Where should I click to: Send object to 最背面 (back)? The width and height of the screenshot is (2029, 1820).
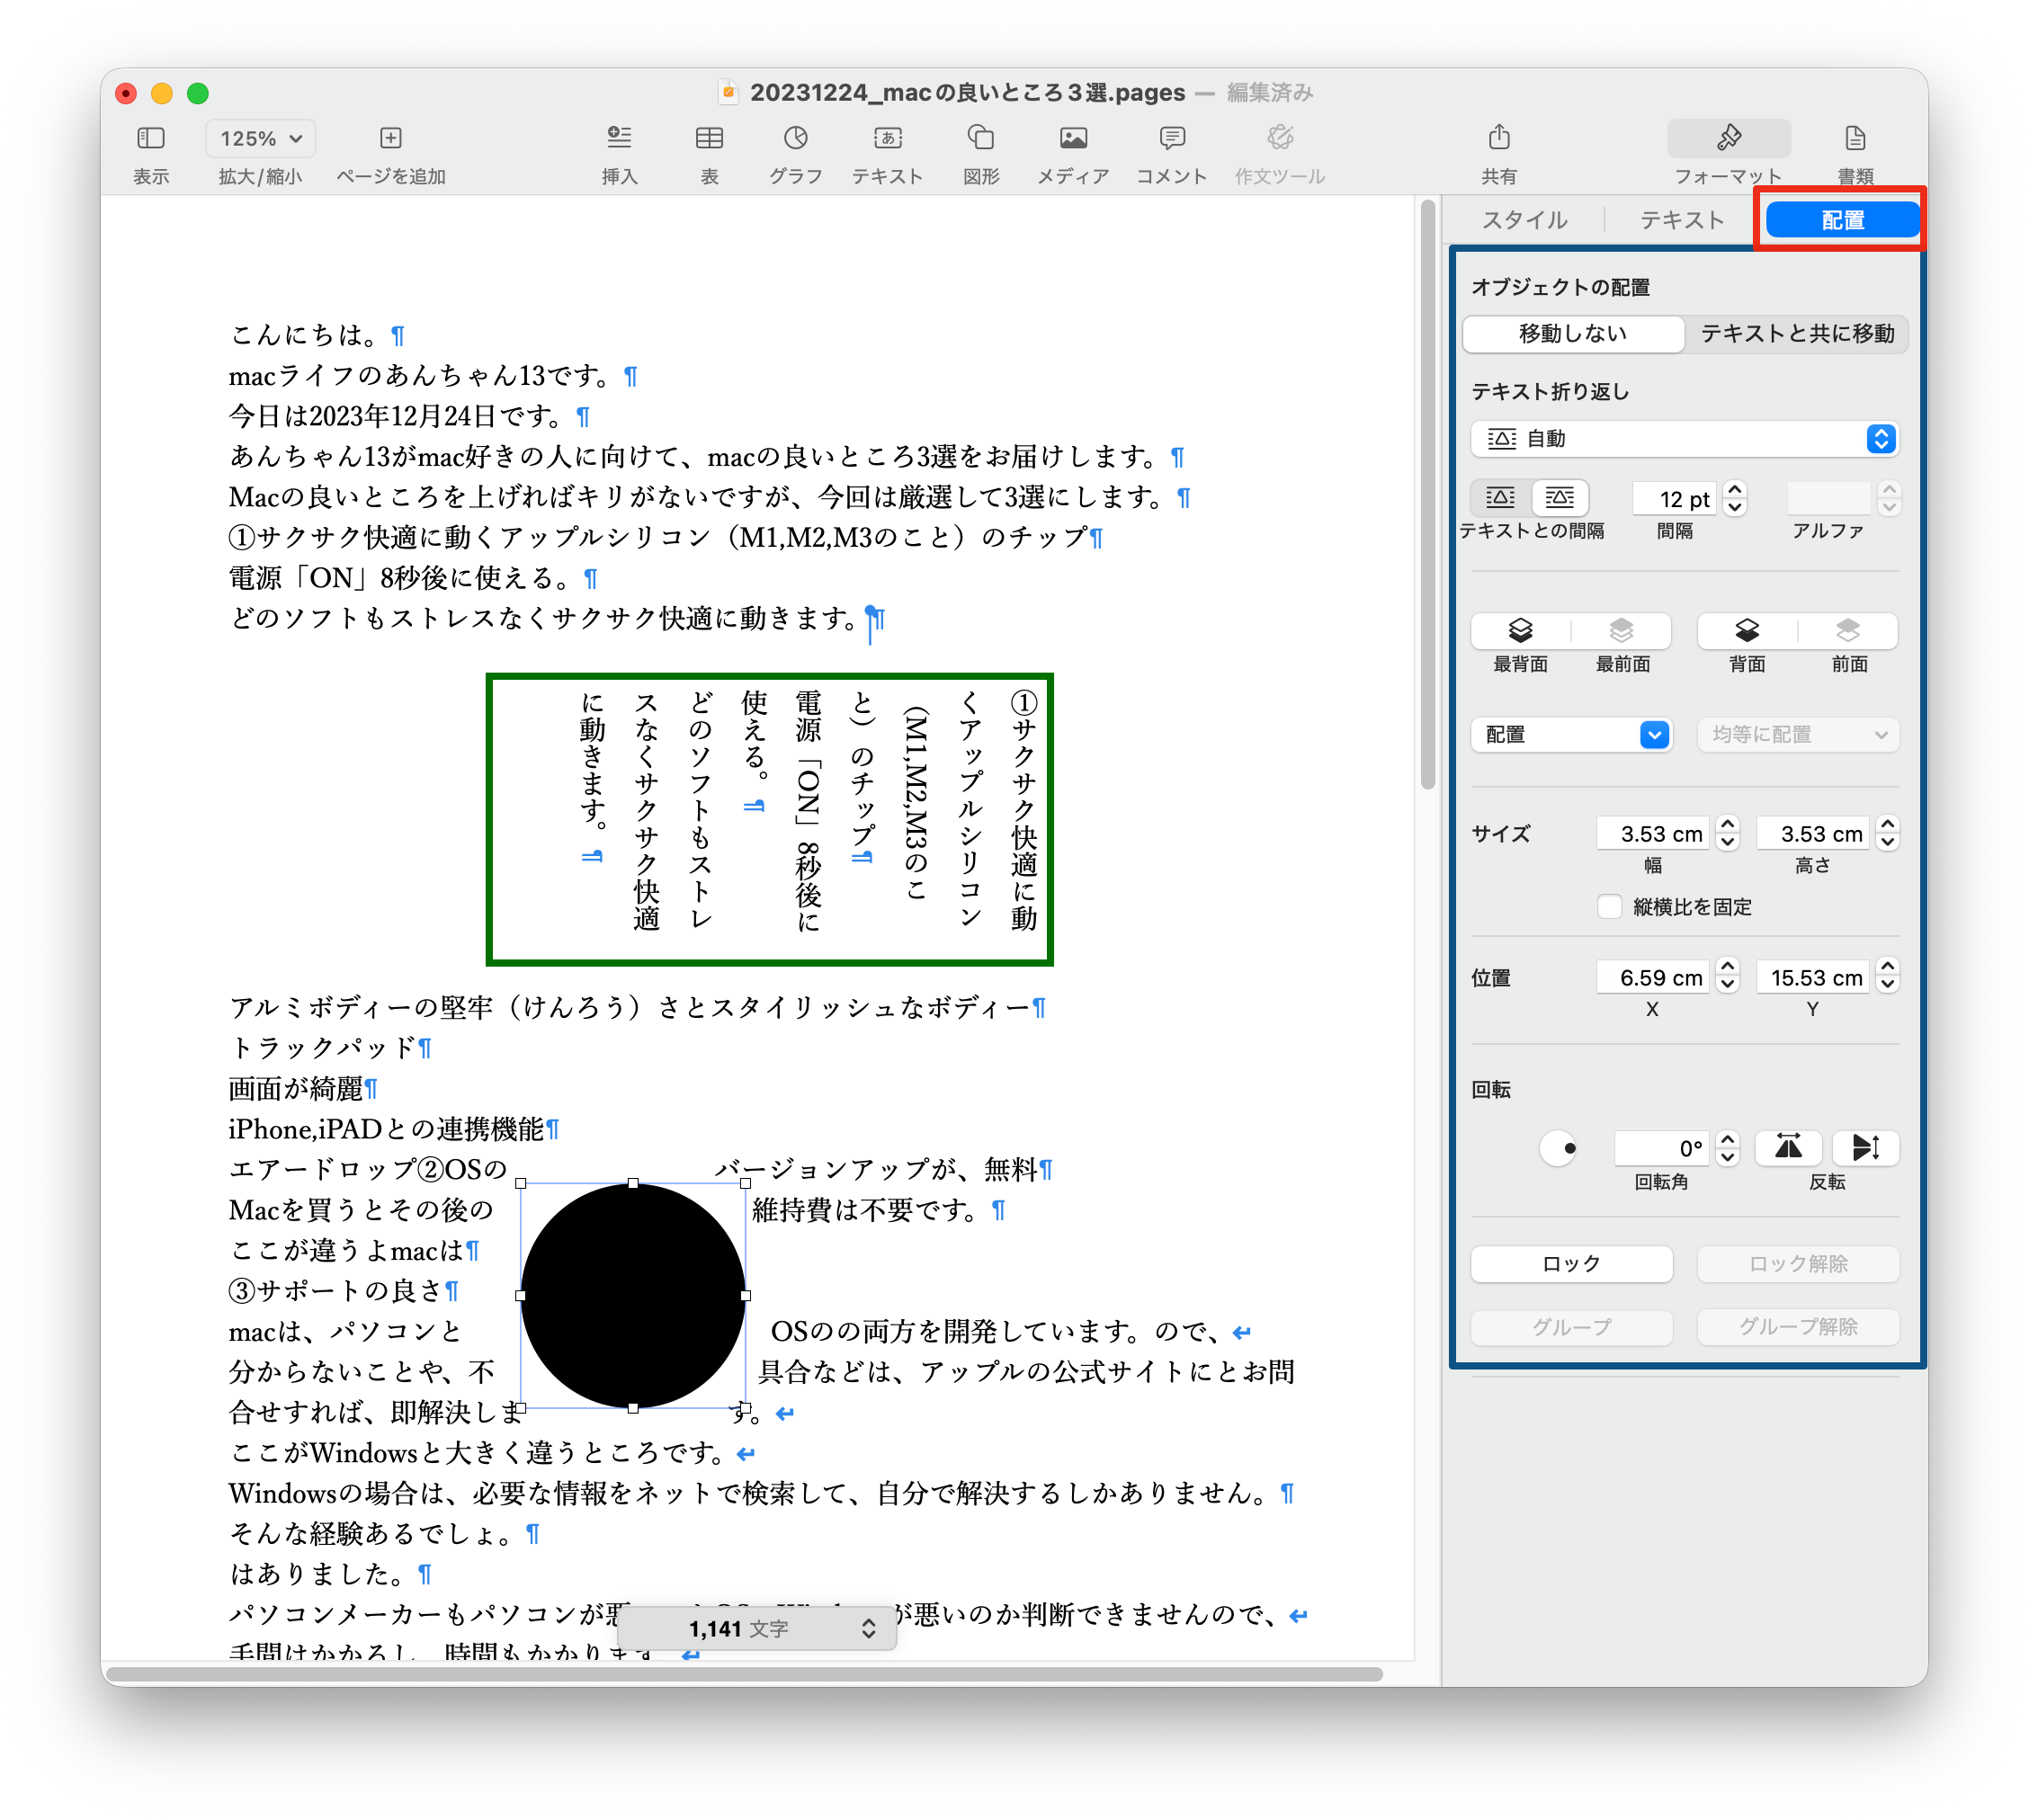tap(1520, 631)
